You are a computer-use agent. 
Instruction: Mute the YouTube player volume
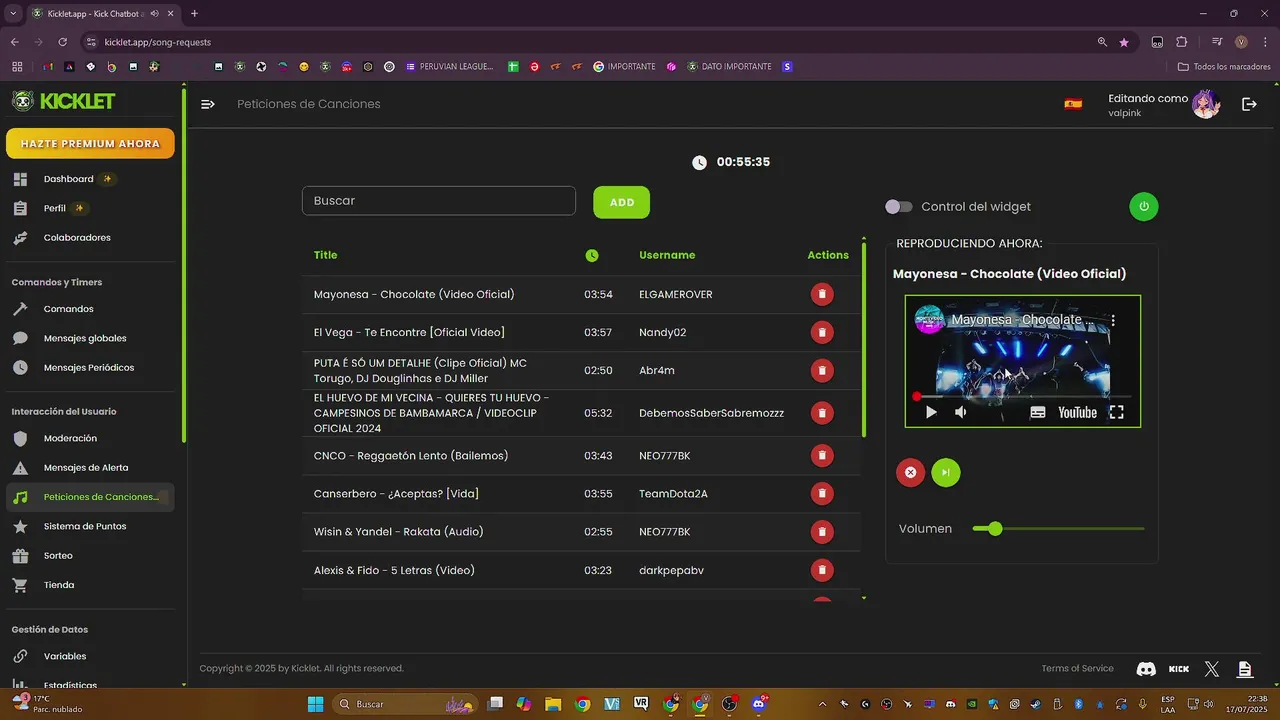(x=961, y=412)
